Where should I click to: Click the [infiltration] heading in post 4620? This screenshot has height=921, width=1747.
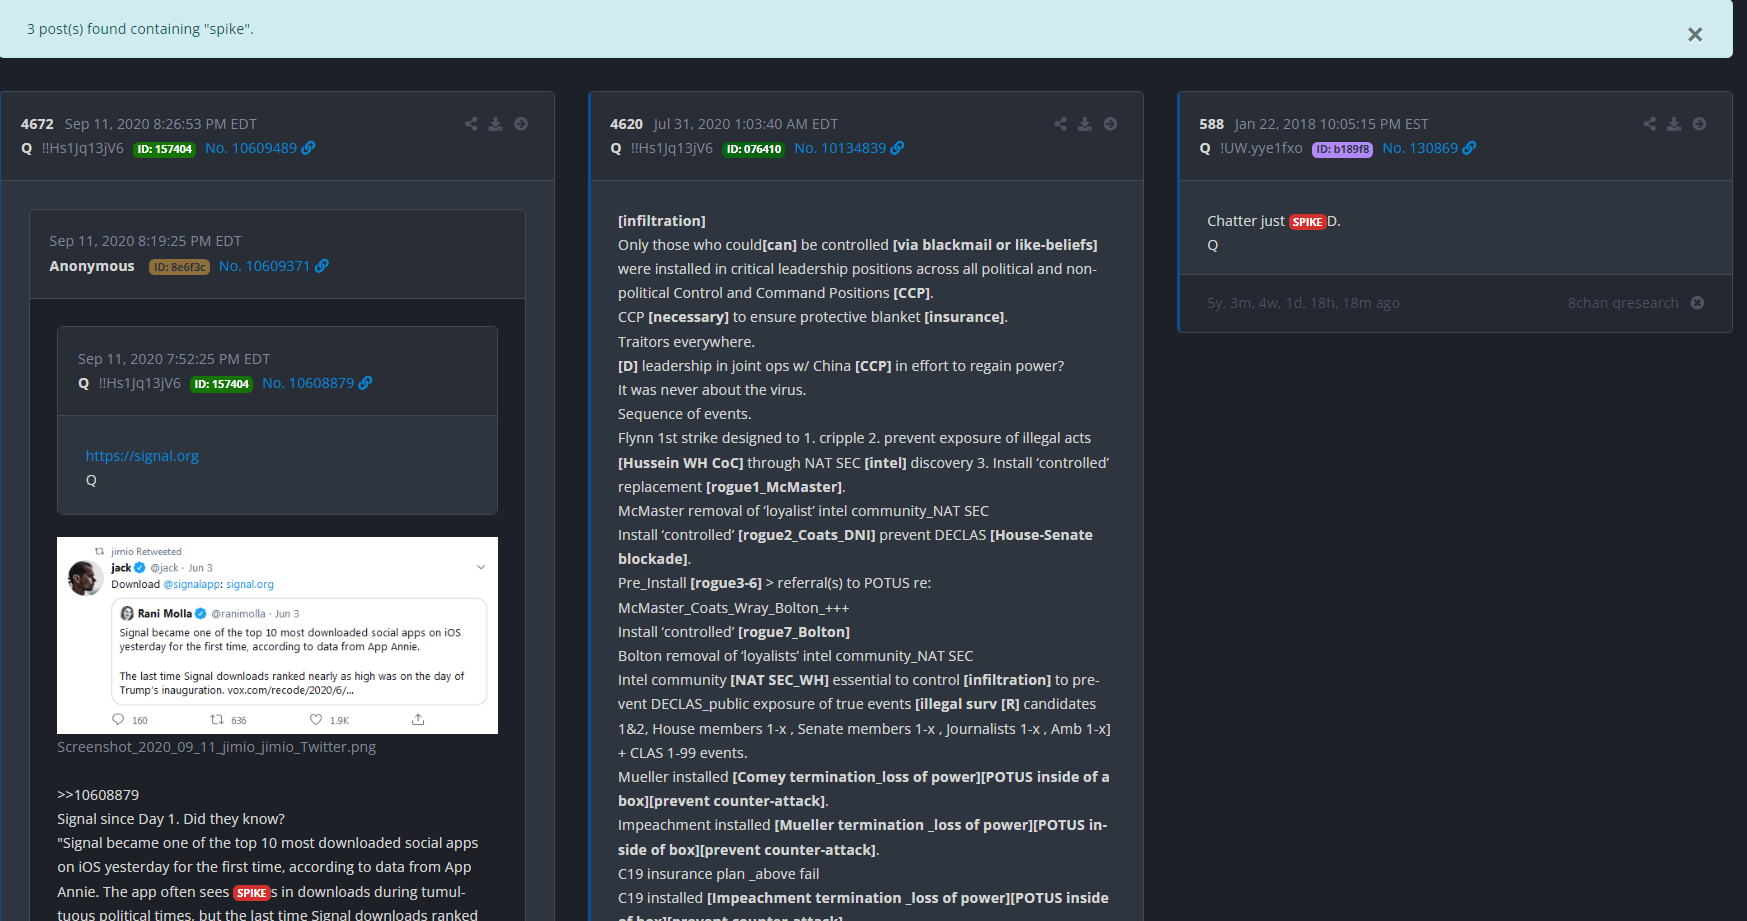coord(662,221)
